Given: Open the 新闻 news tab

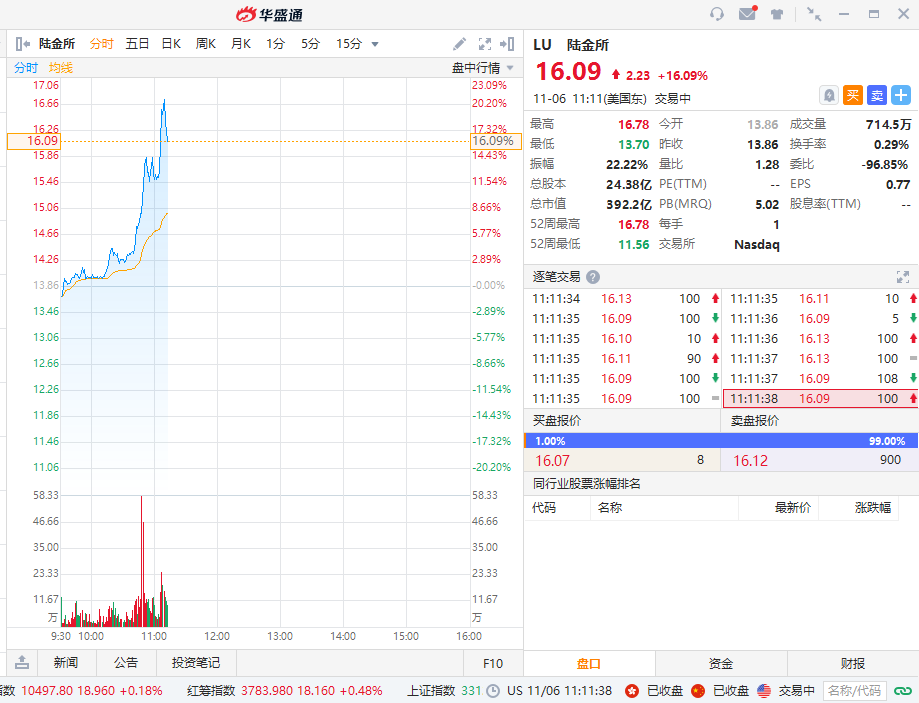Looking at the screenshot, I should tap(66, 663).
